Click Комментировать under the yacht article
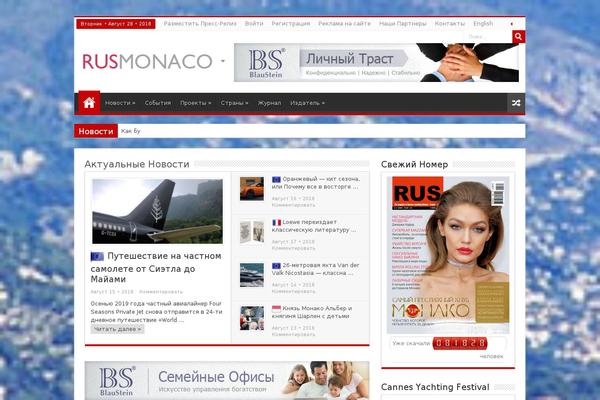 pyautogui.click(x=293, y=292)
